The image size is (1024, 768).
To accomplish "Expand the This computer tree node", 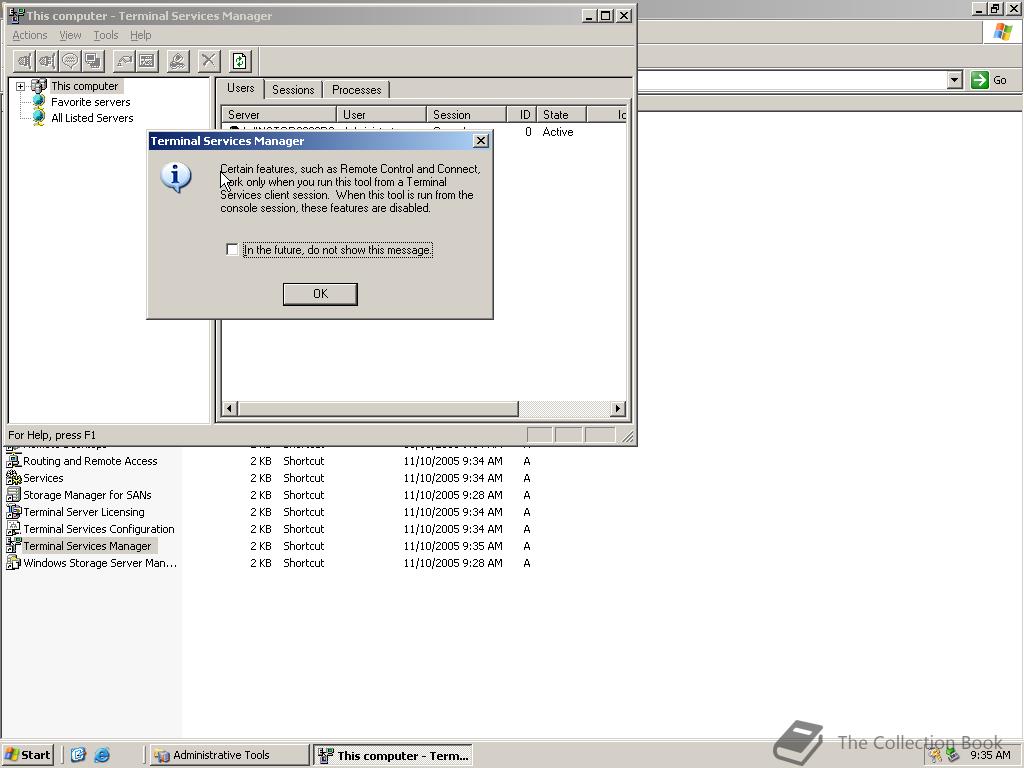I will click(x=20, y=86).
